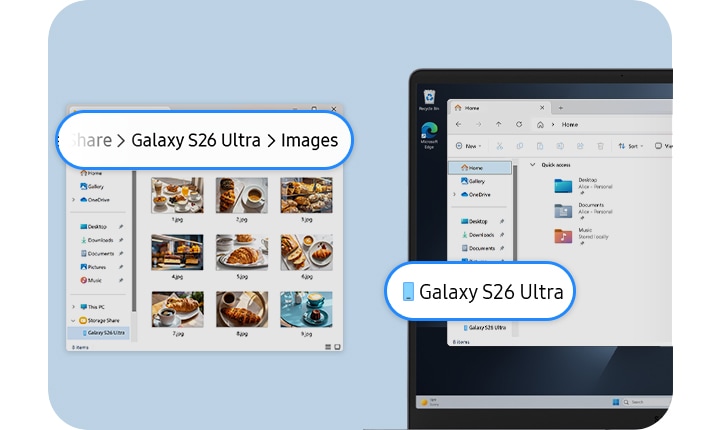
Task: Select the 1.jpg thumbnail
Action: pos(177,195)
